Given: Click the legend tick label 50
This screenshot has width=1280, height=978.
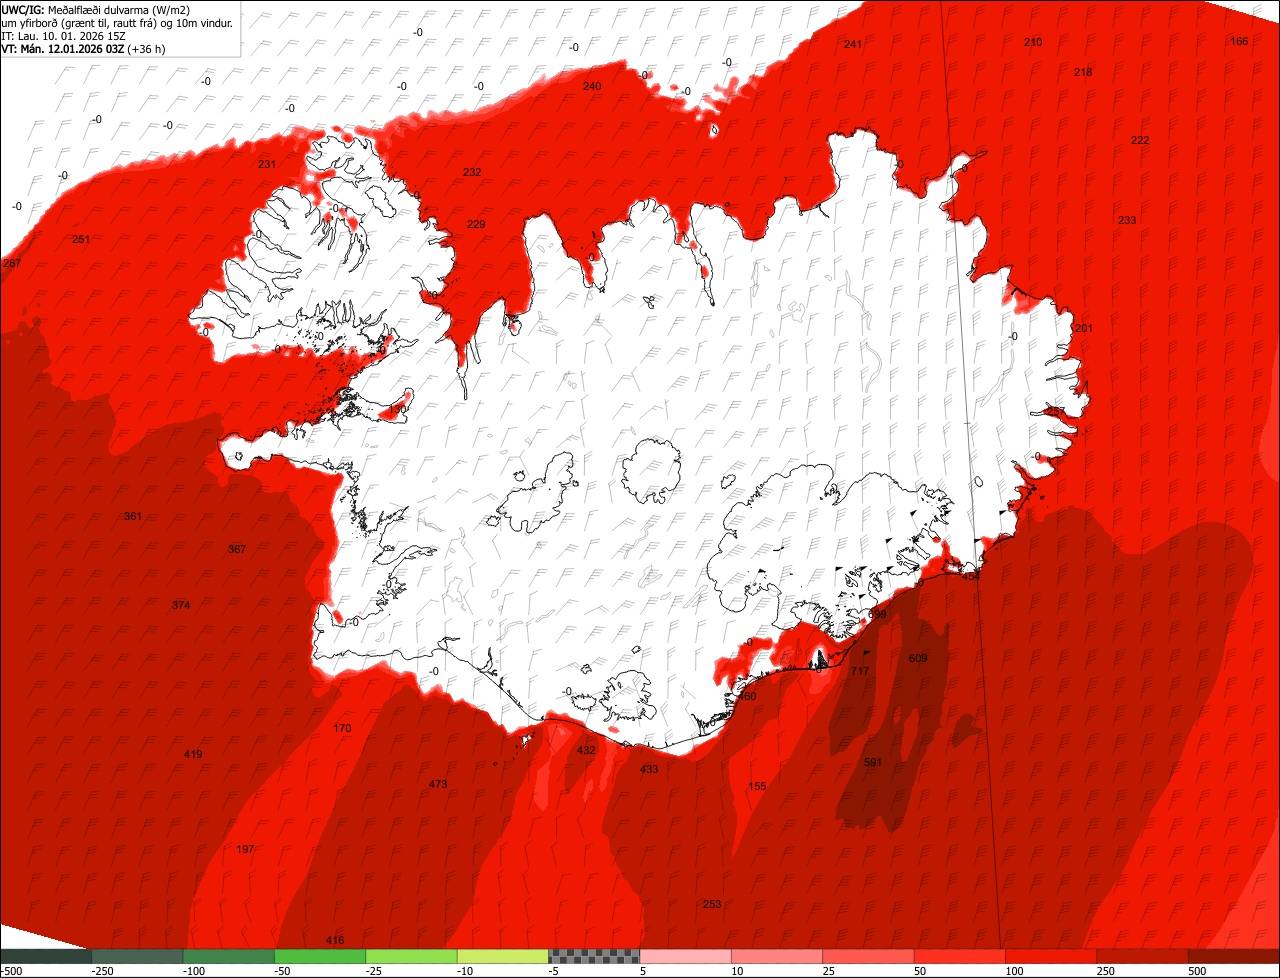Looking at the screenshot, I should pos(921,971).
